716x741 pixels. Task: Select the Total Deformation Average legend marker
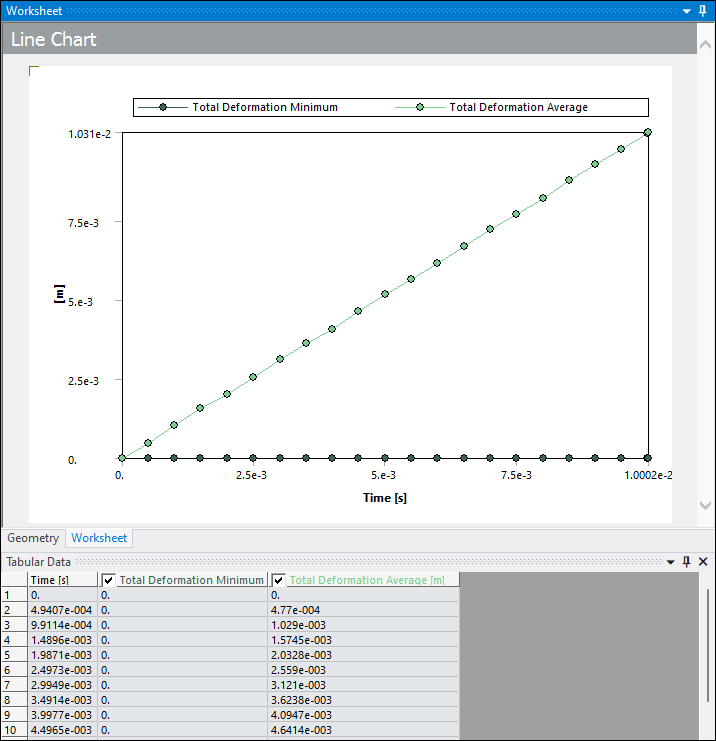pos(420,107)
